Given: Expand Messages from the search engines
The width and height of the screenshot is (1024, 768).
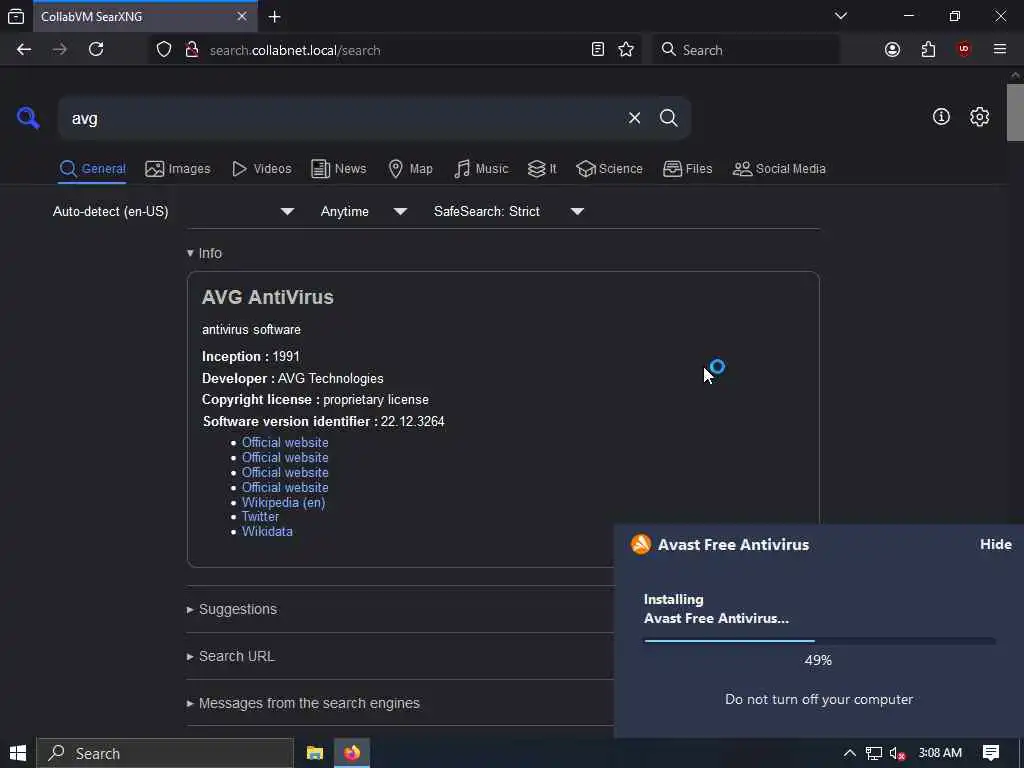Looking at the screenshot, I should [x=303, y=703].
